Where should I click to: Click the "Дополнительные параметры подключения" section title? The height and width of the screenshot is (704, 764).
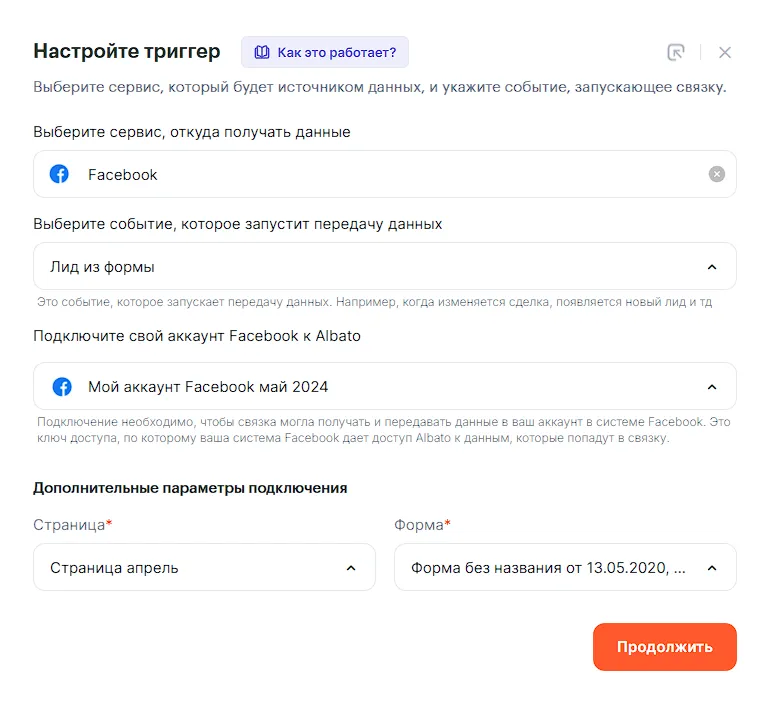[190, 488]
